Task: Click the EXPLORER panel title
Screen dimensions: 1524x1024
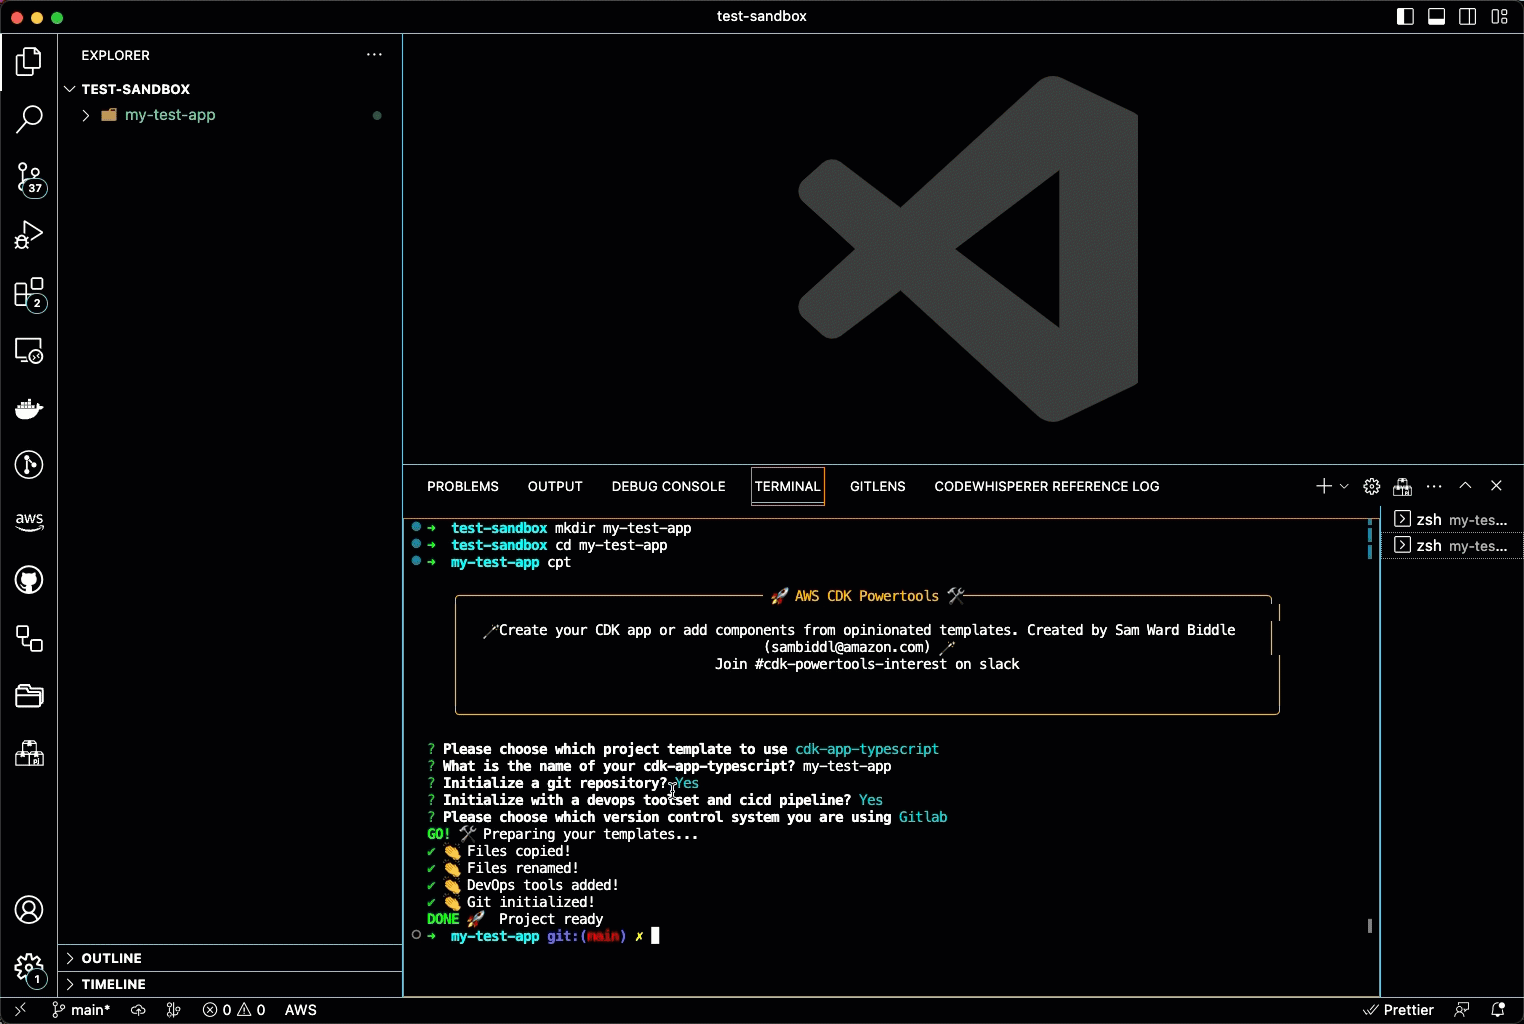Action: point(115,55)
